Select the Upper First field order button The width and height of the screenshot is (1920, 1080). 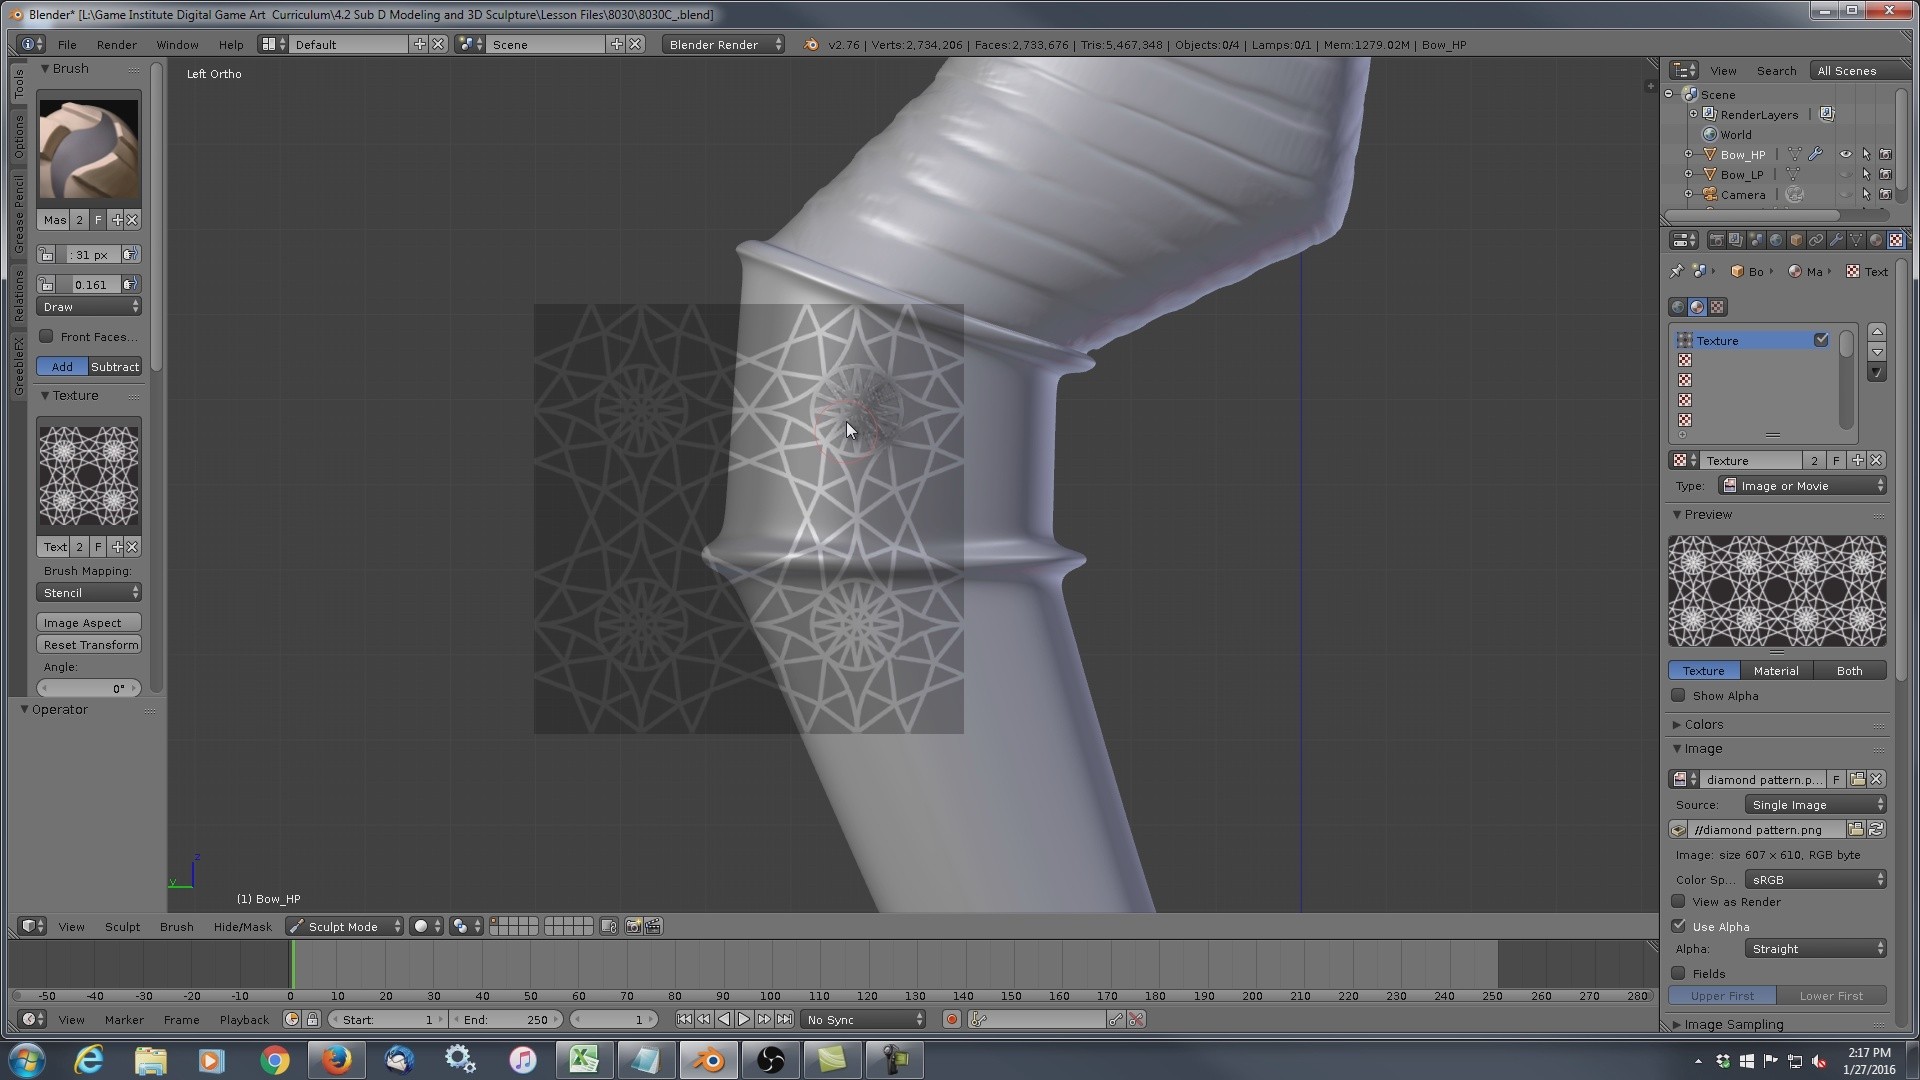[x=1722, y=996]
